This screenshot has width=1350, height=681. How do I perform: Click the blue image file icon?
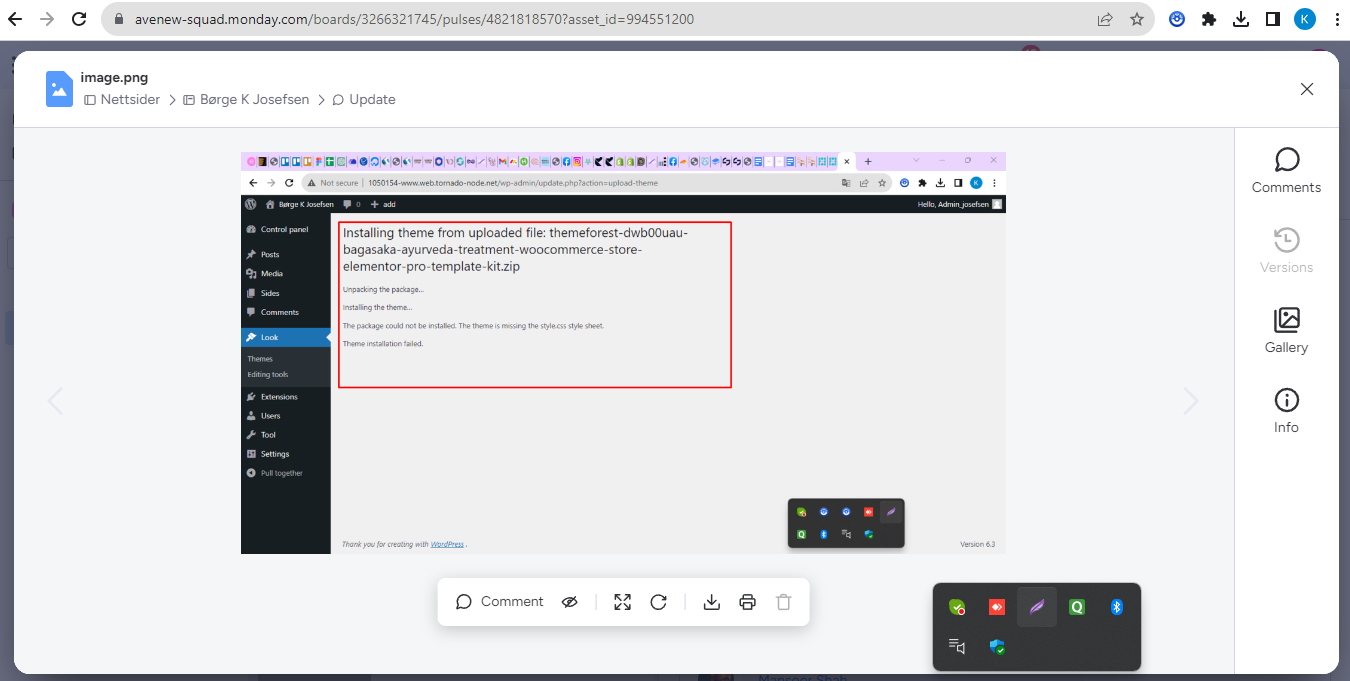coord(60,89)
